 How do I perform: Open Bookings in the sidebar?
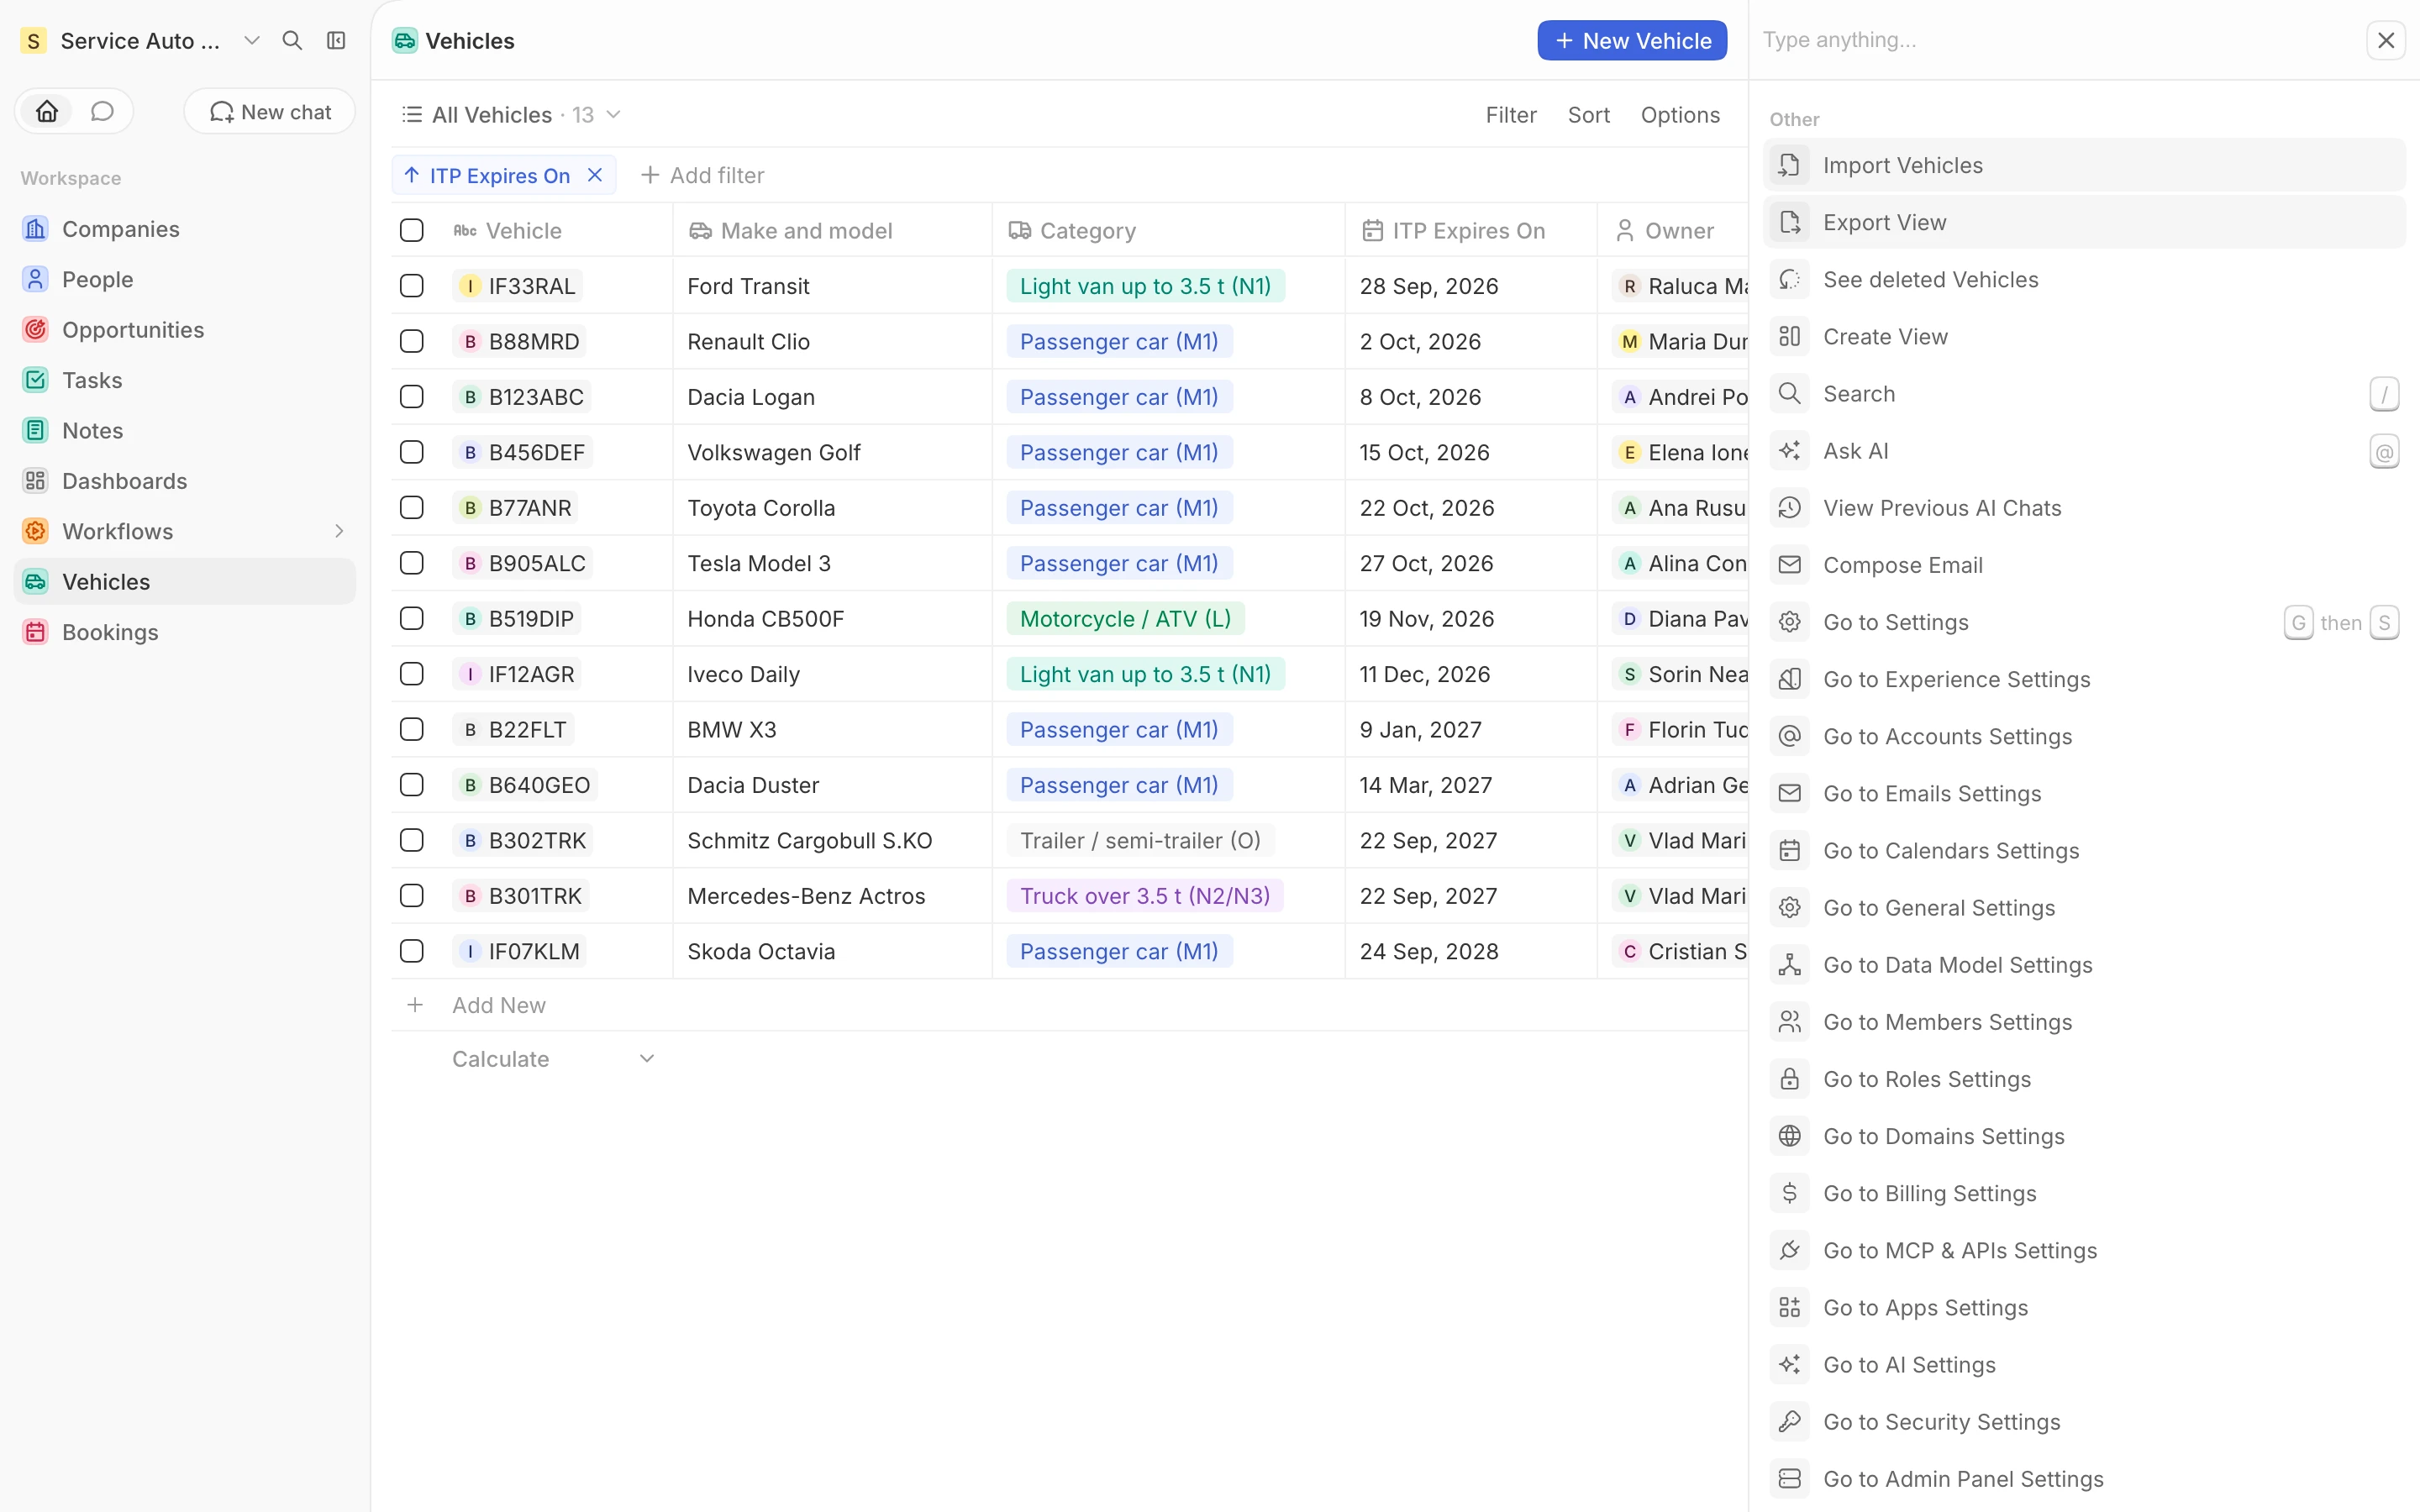pos(184,632)
